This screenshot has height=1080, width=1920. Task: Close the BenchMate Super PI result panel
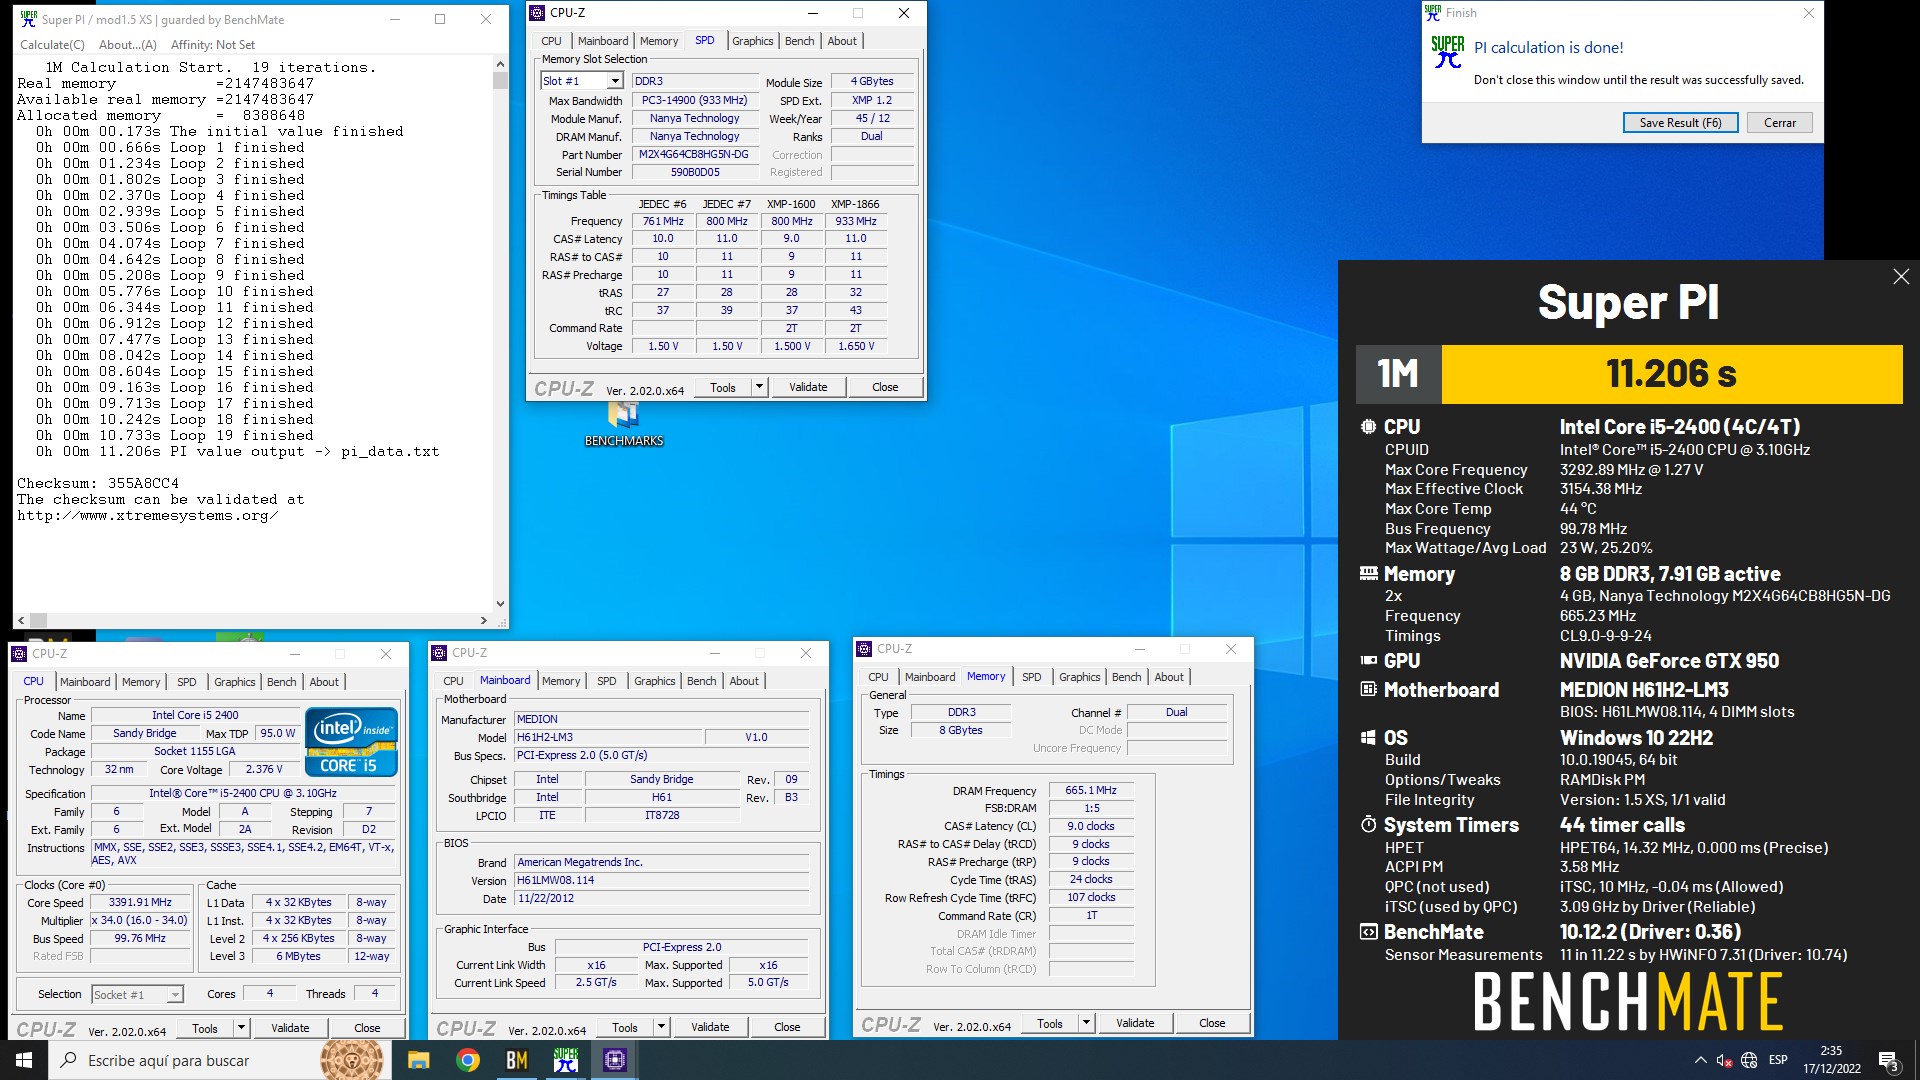point(1900,277)
